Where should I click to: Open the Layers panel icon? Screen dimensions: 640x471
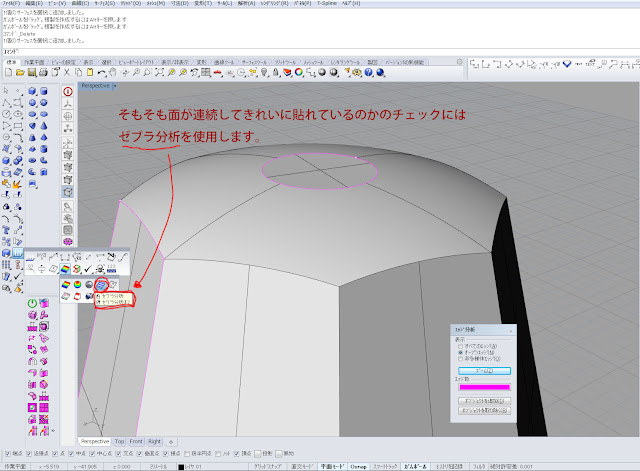click(x=287, y=73)
